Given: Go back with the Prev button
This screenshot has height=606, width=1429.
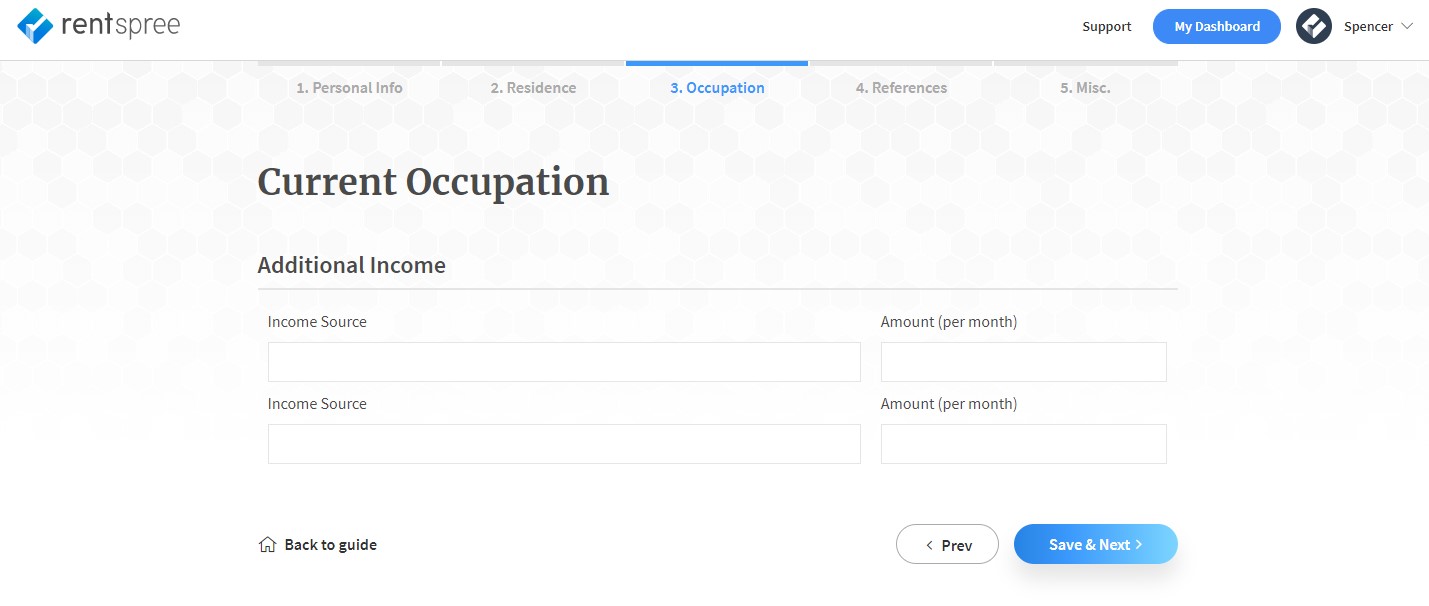Looking at the screenshot, I should click(947, 544).
